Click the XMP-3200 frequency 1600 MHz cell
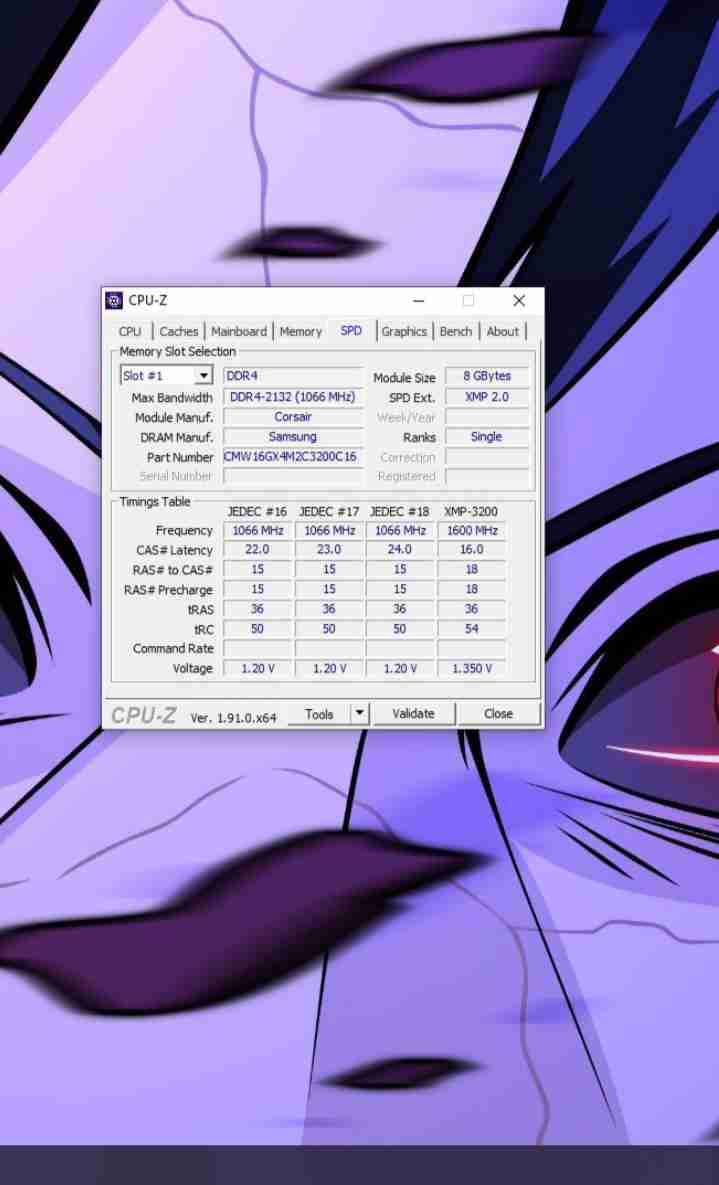The width and height of the screenshot is (719, 1185). [472, 531]
